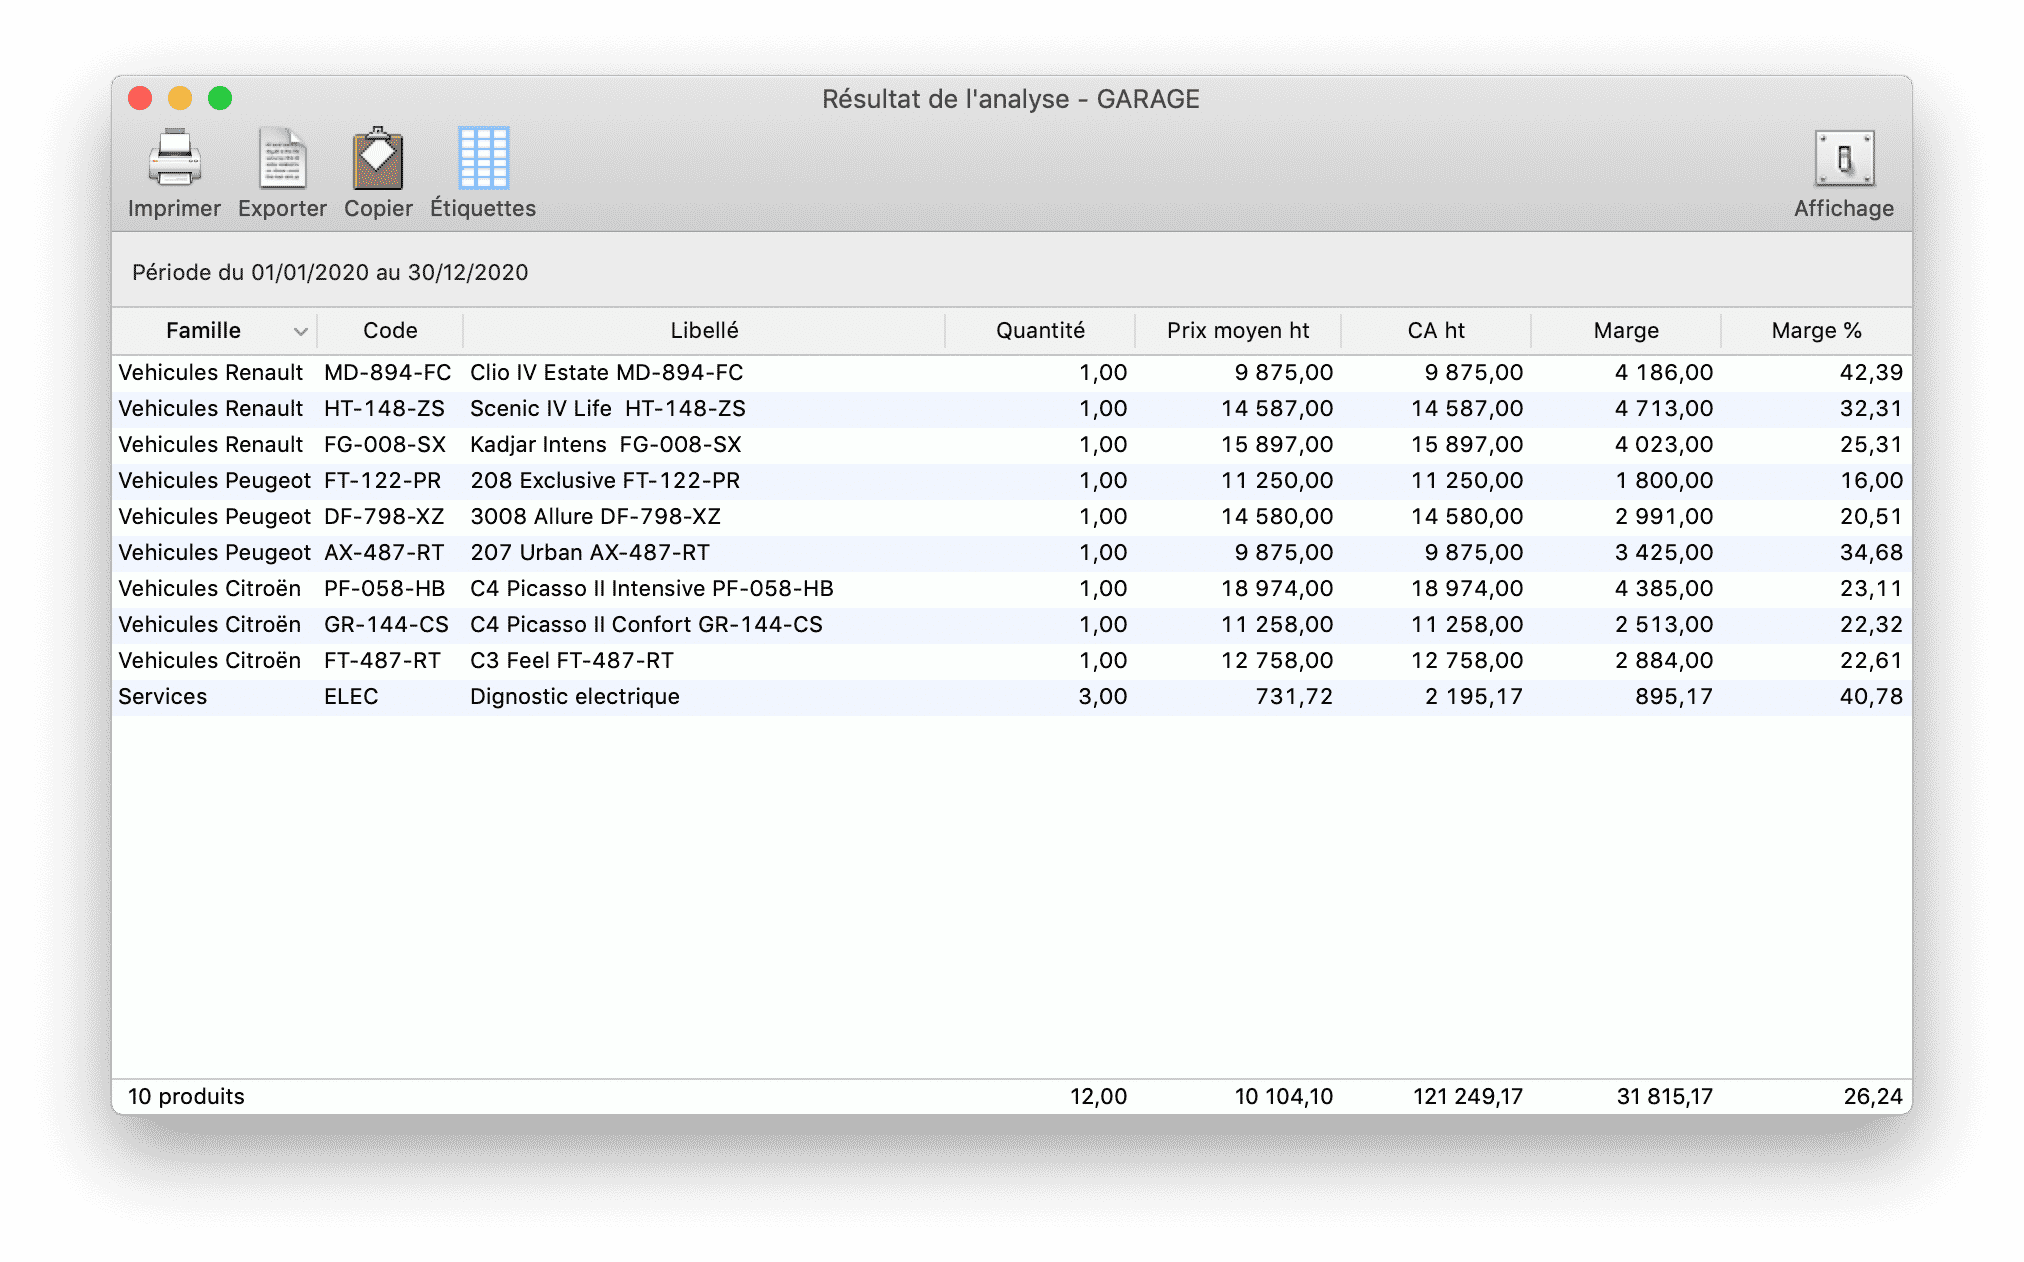The width and height of the screenshot is (2024, 1262).
Task: Select the 207 Urban AX-487-RT row
Action: tap(1011, 553)
